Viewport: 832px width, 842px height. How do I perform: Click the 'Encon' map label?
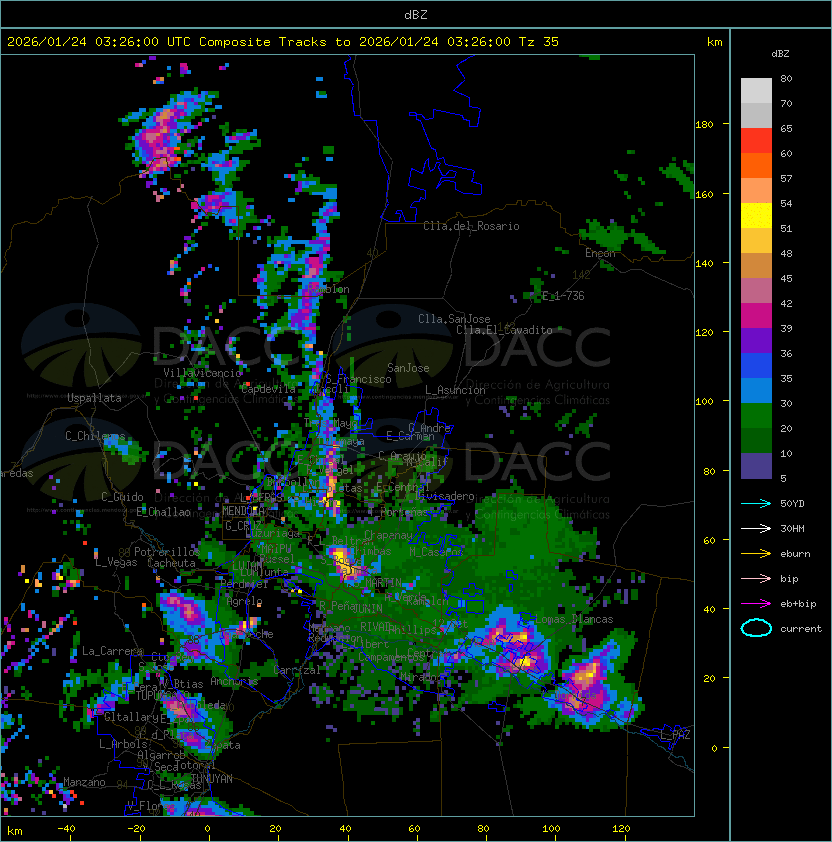(600, 253)
